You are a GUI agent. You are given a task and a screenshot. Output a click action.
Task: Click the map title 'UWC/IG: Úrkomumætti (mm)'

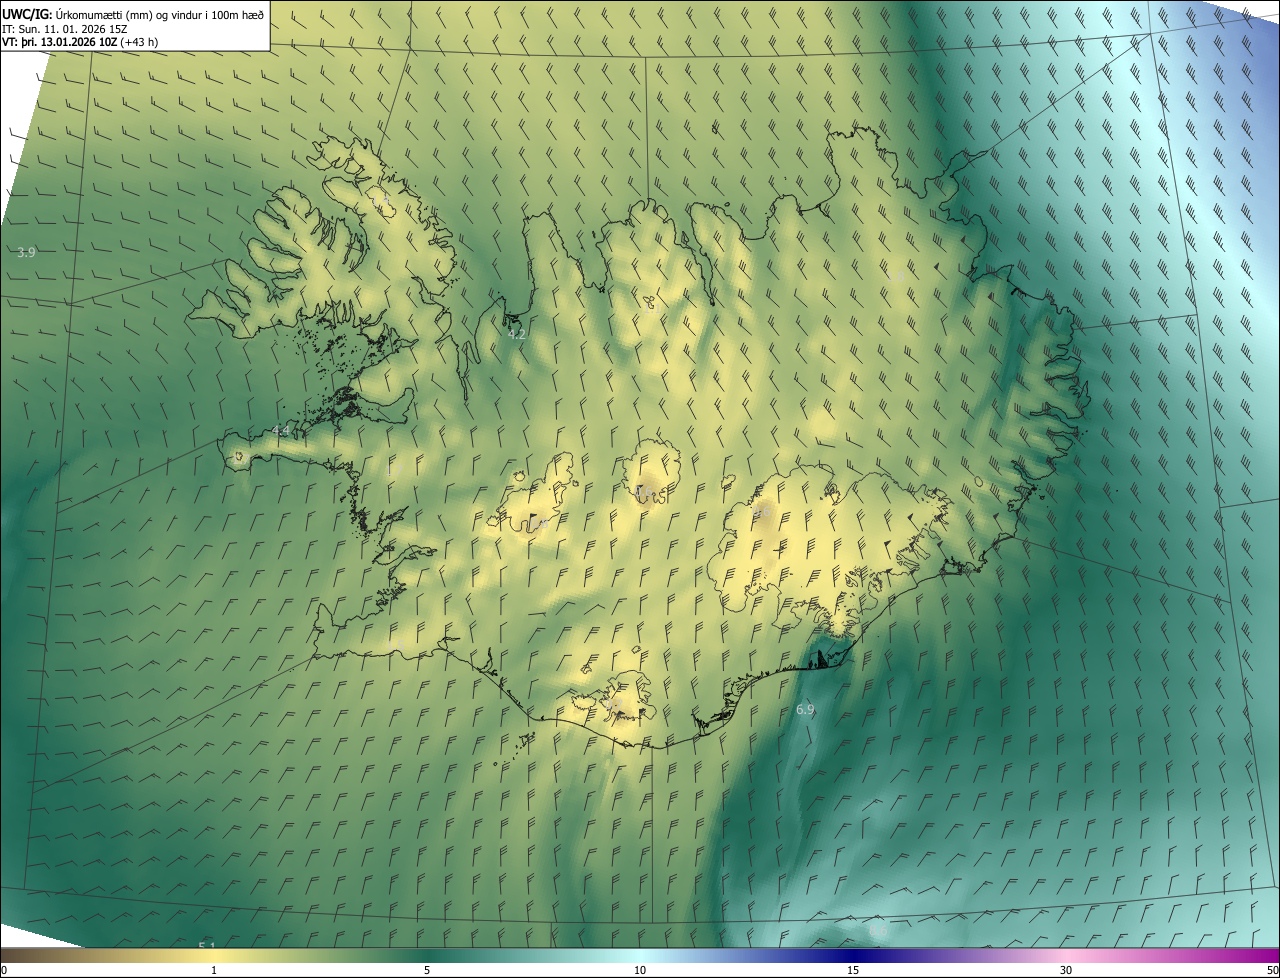click(x=79, y=15)
